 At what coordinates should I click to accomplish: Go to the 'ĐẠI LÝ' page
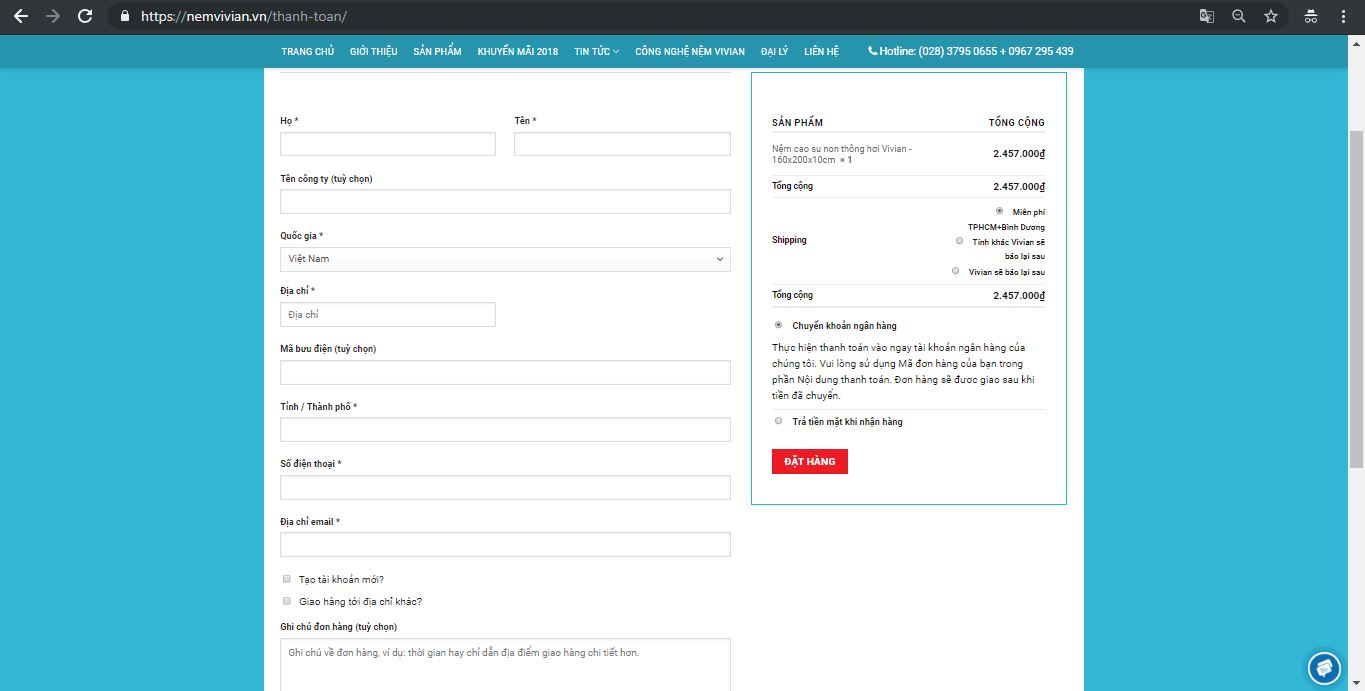(774, 51)
